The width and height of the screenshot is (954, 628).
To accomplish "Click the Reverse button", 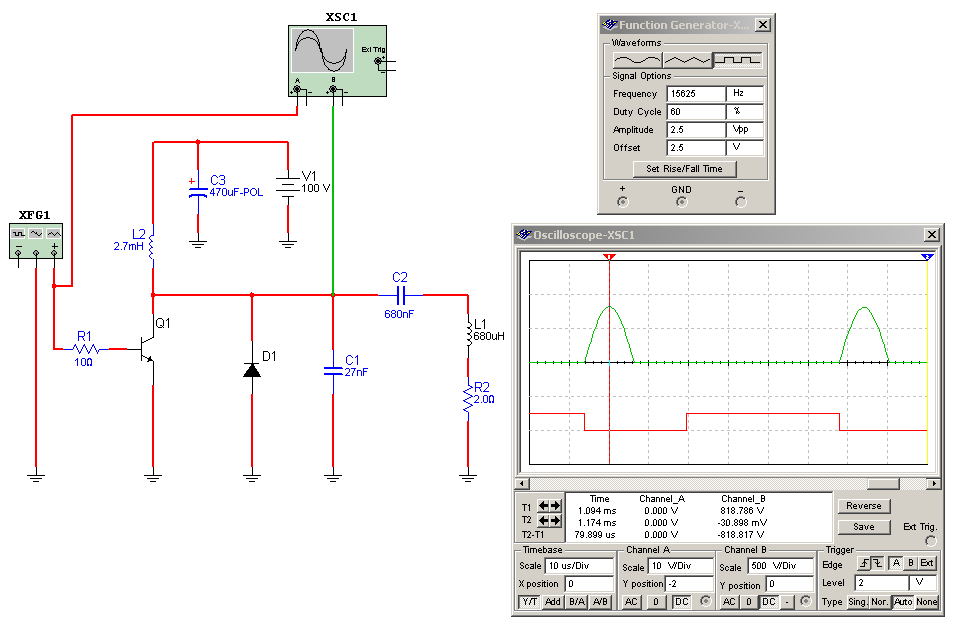I will [x=863, y=506].
